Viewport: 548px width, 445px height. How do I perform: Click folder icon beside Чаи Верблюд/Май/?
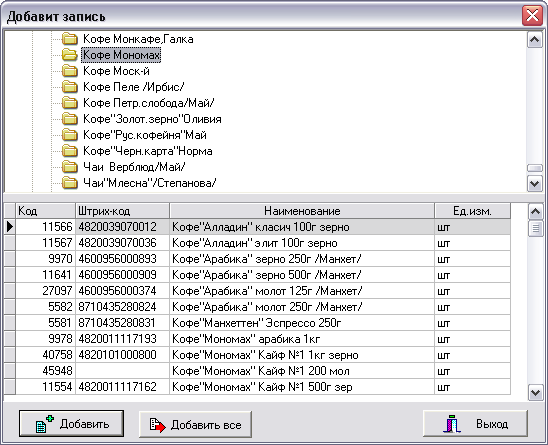[70, 167]
